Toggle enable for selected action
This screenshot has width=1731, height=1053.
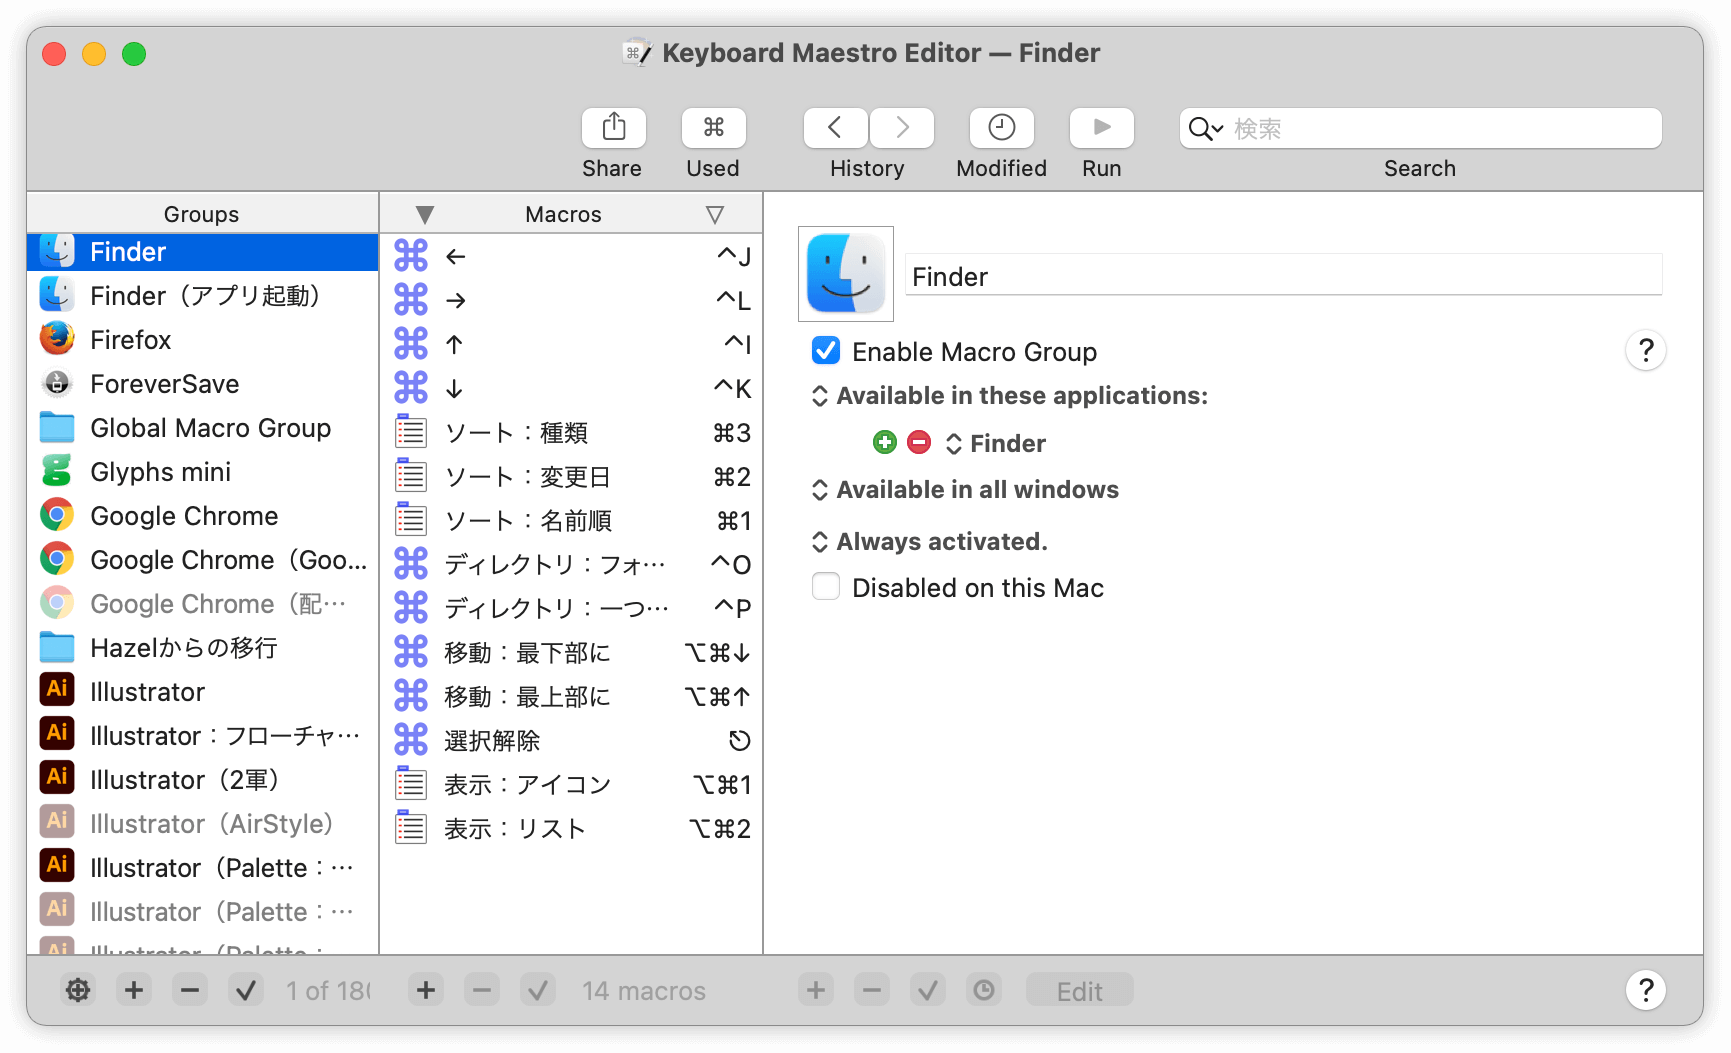click(928, 990)
